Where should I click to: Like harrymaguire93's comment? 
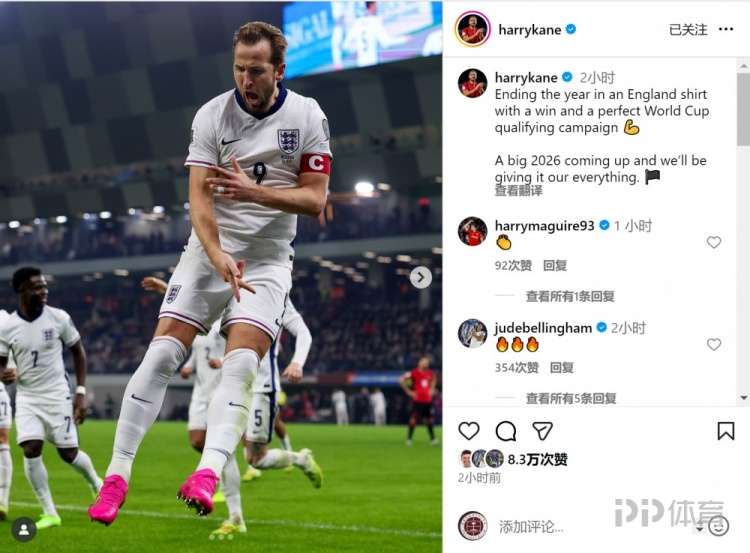714,243
